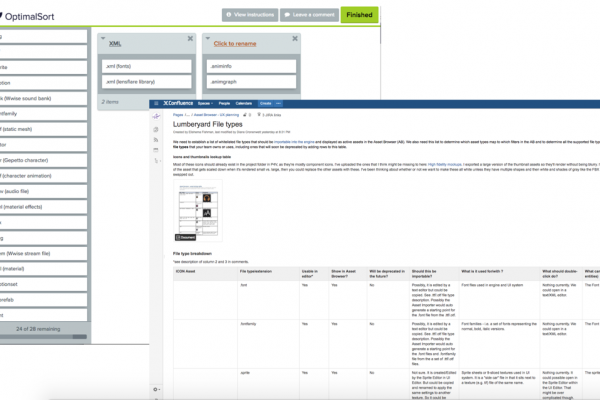Select the '.animgraph' card

click(251, 82)
